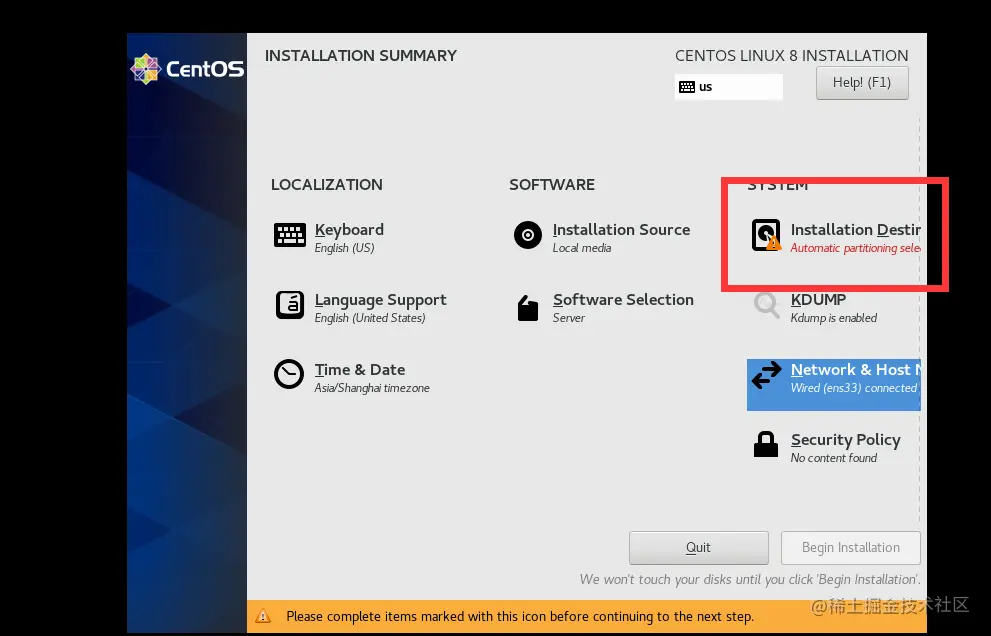
Task: Open Language Support icon
Action: (290, 305)
